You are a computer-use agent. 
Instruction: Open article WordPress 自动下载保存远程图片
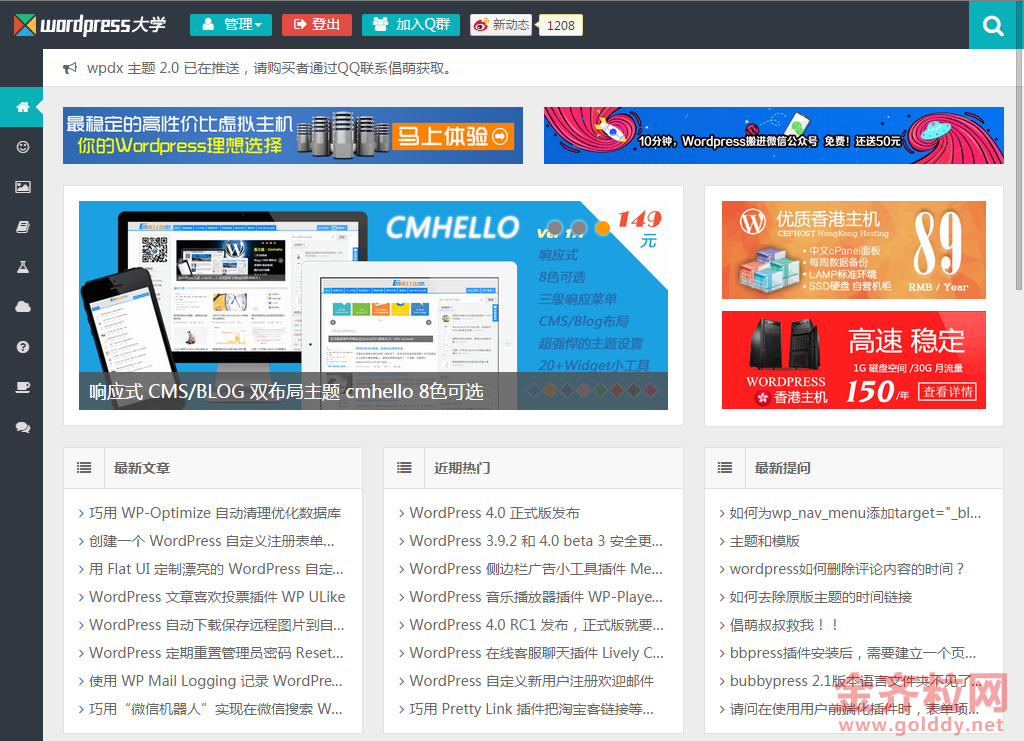[217, 625]
